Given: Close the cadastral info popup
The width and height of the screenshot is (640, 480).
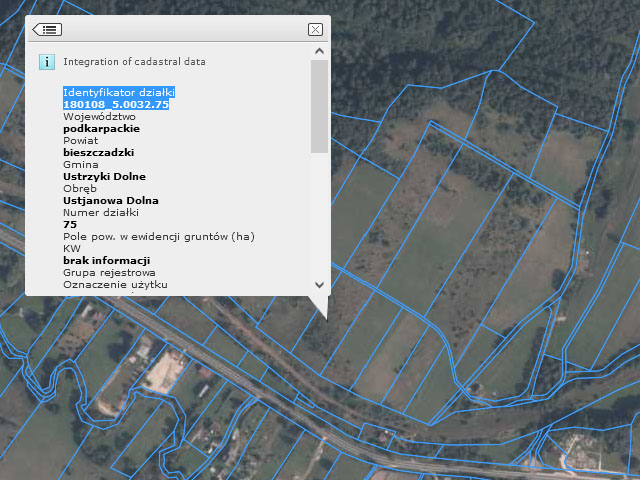Looking at the screenshot, I should pos(315,29).
